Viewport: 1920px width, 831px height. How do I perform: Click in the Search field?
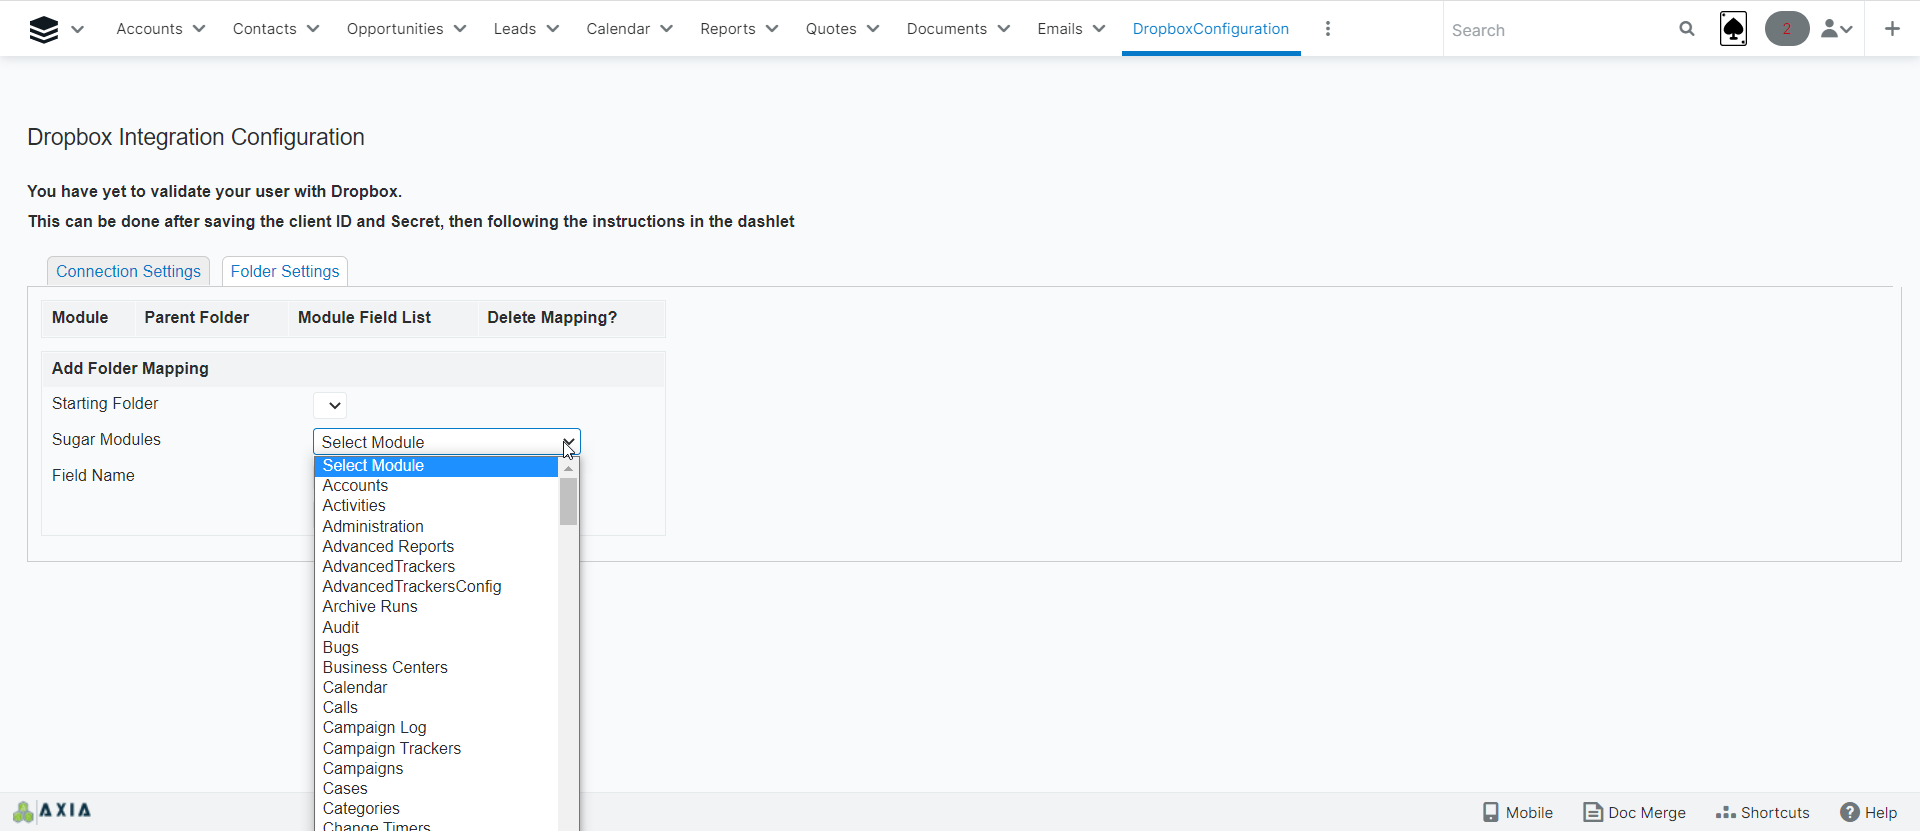(x=1560, y=30)
